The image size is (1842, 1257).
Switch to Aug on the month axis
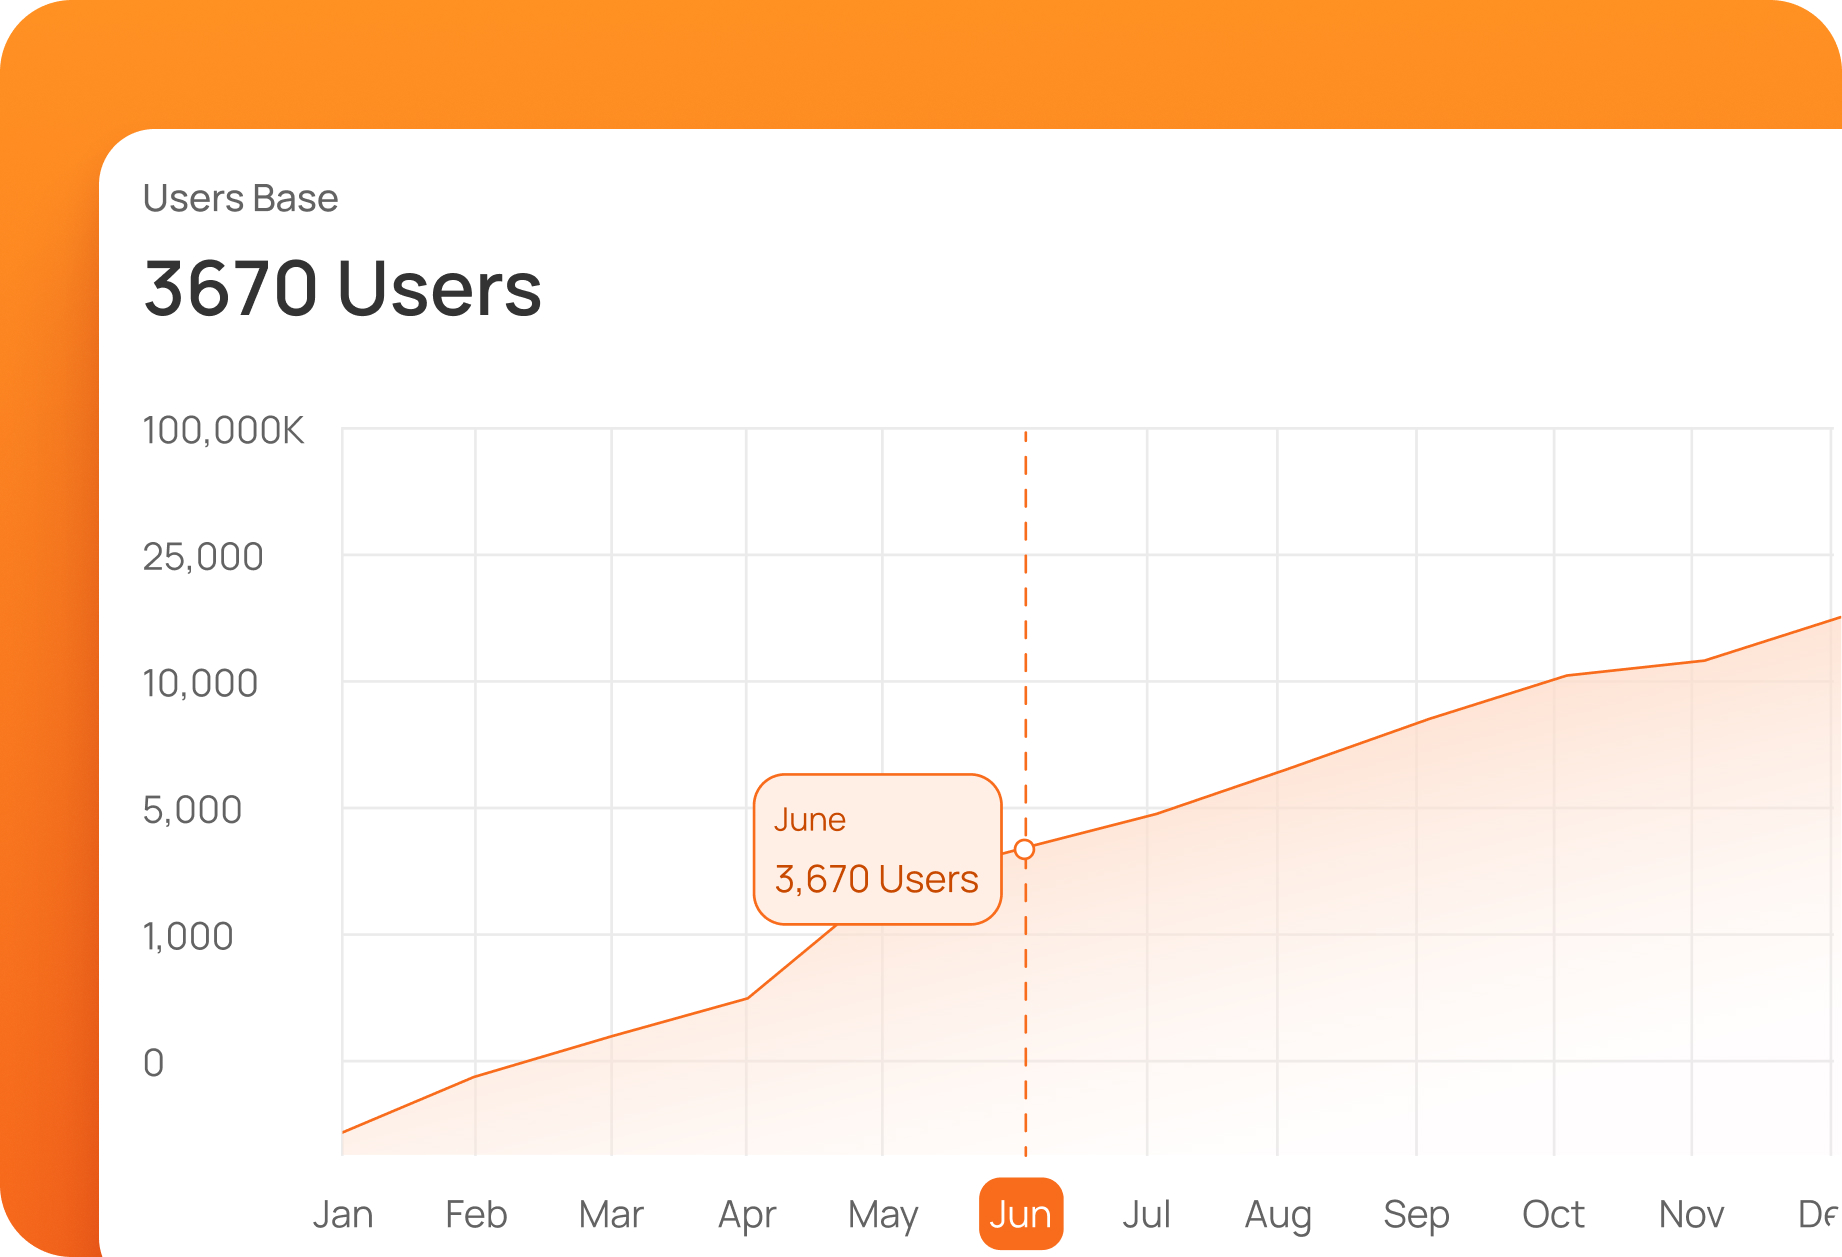[1278, 1215]
